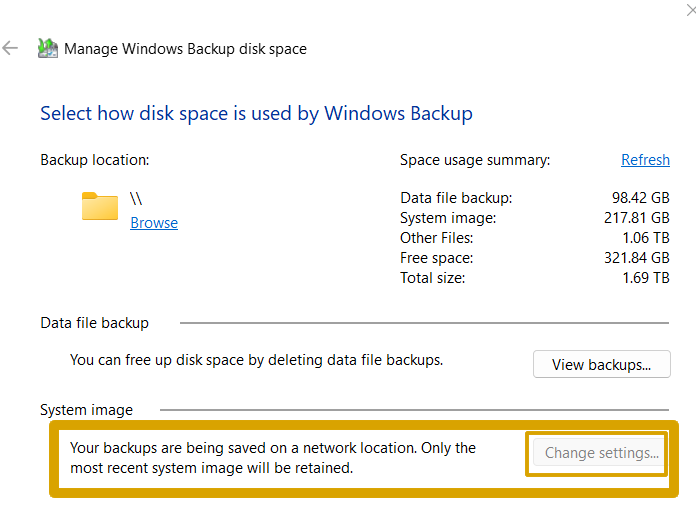This screenshot has width=696, height=507.
Task: Click the System image section header
Action: tap(86, 409)
